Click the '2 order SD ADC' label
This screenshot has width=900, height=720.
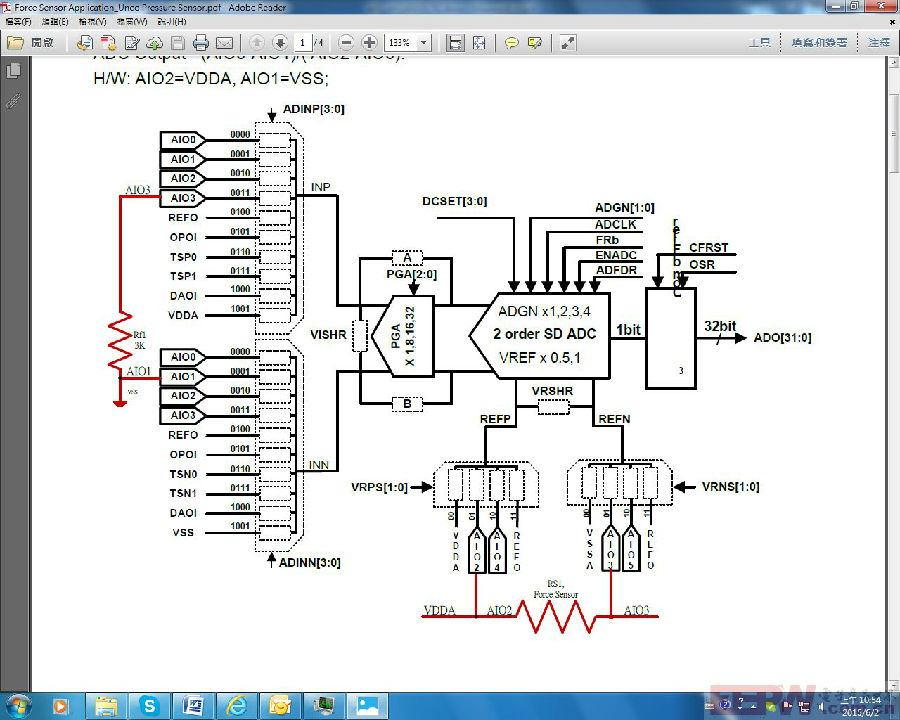[x=545, y=334]
